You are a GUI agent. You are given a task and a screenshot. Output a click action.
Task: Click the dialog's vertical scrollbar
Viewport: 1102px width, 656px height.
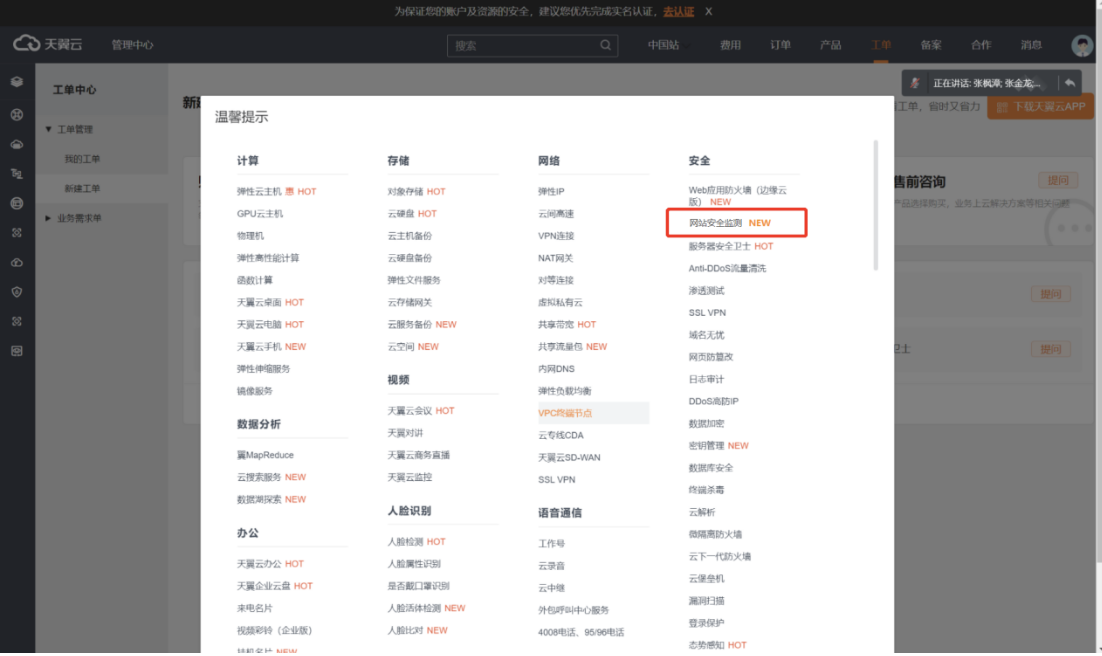coord(876,205)
